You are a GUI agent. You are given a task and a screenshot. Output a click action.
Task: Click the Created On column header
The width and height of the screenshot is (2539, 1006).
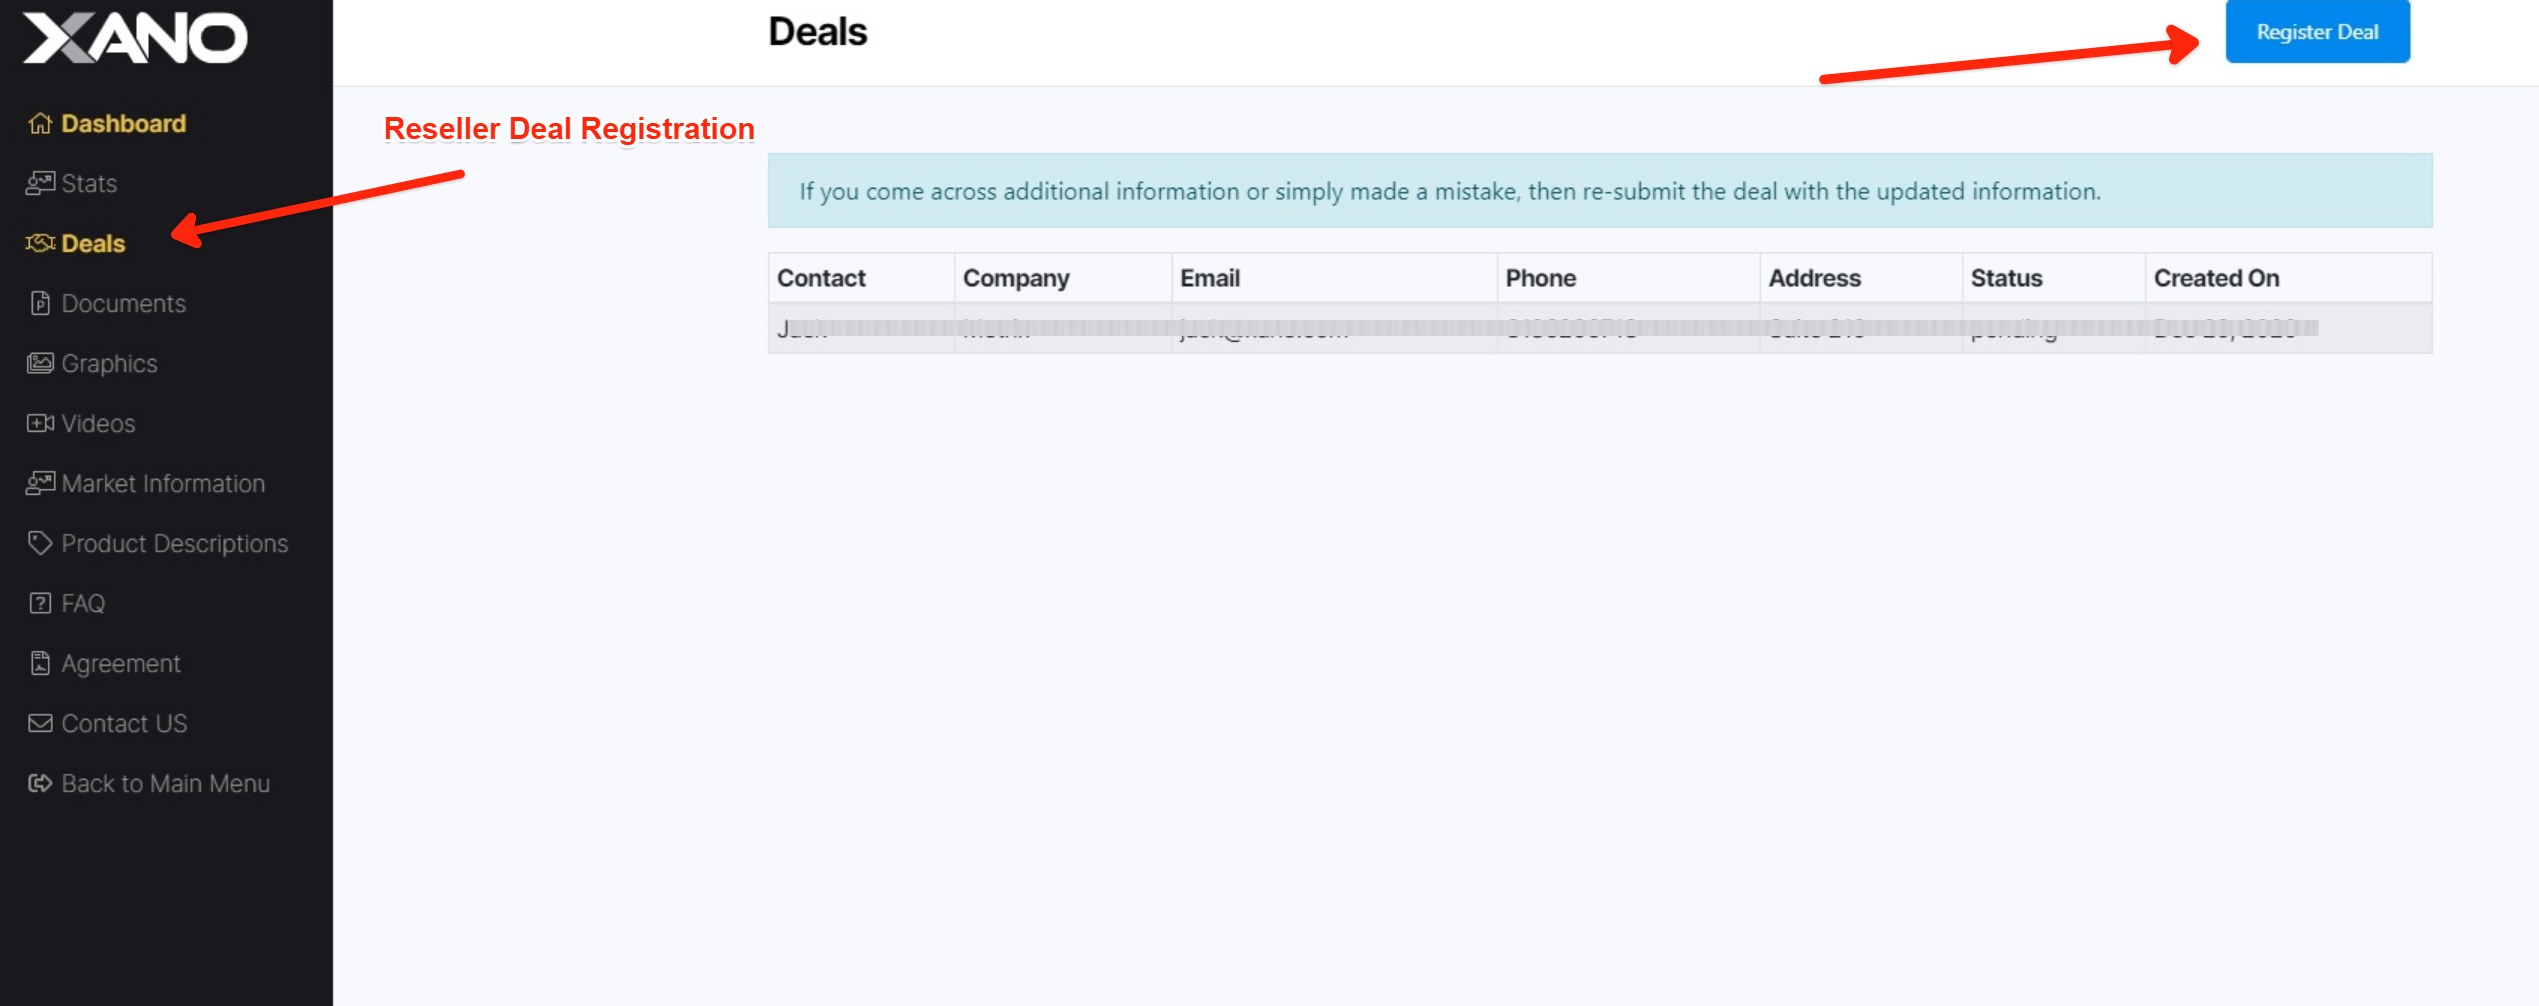2216,278
